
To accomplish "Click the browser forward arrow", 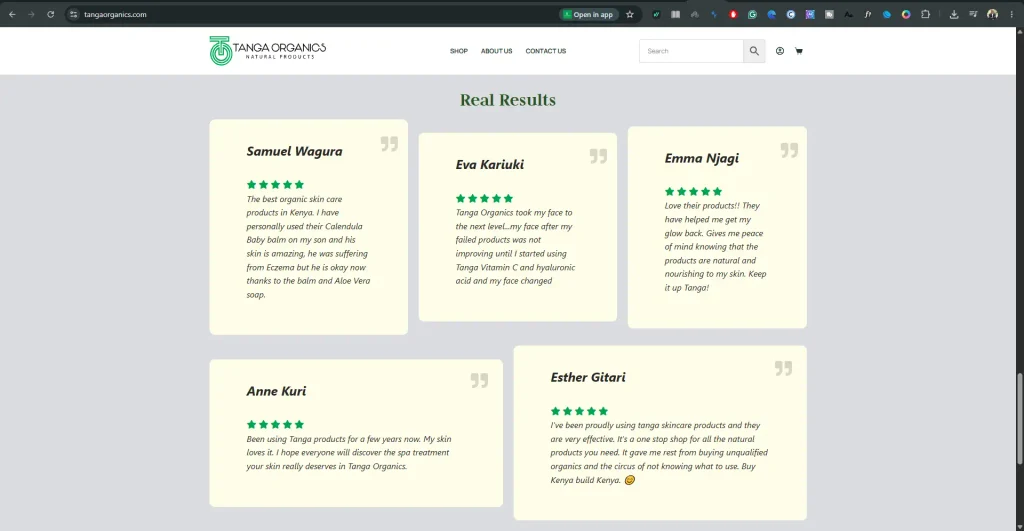I will click(31, 14).
